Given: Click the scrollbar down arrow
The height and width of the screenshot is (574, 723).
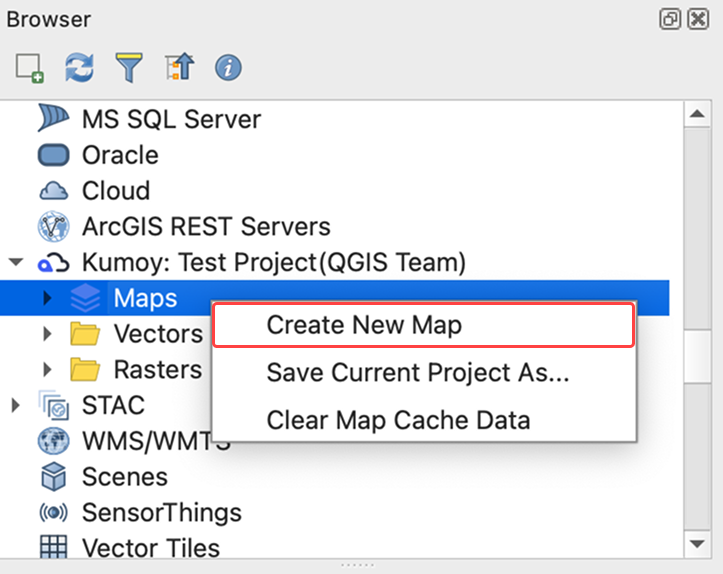Looking at the screenshot, I should coord(697,544).
